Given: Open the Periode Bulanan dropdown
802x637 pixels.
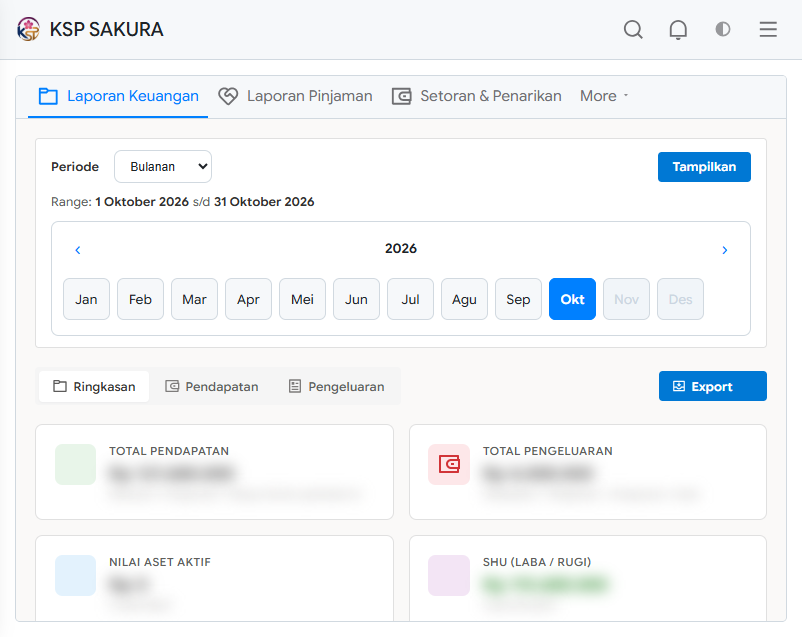Looking at the screenshot, I should pos(163,167).
